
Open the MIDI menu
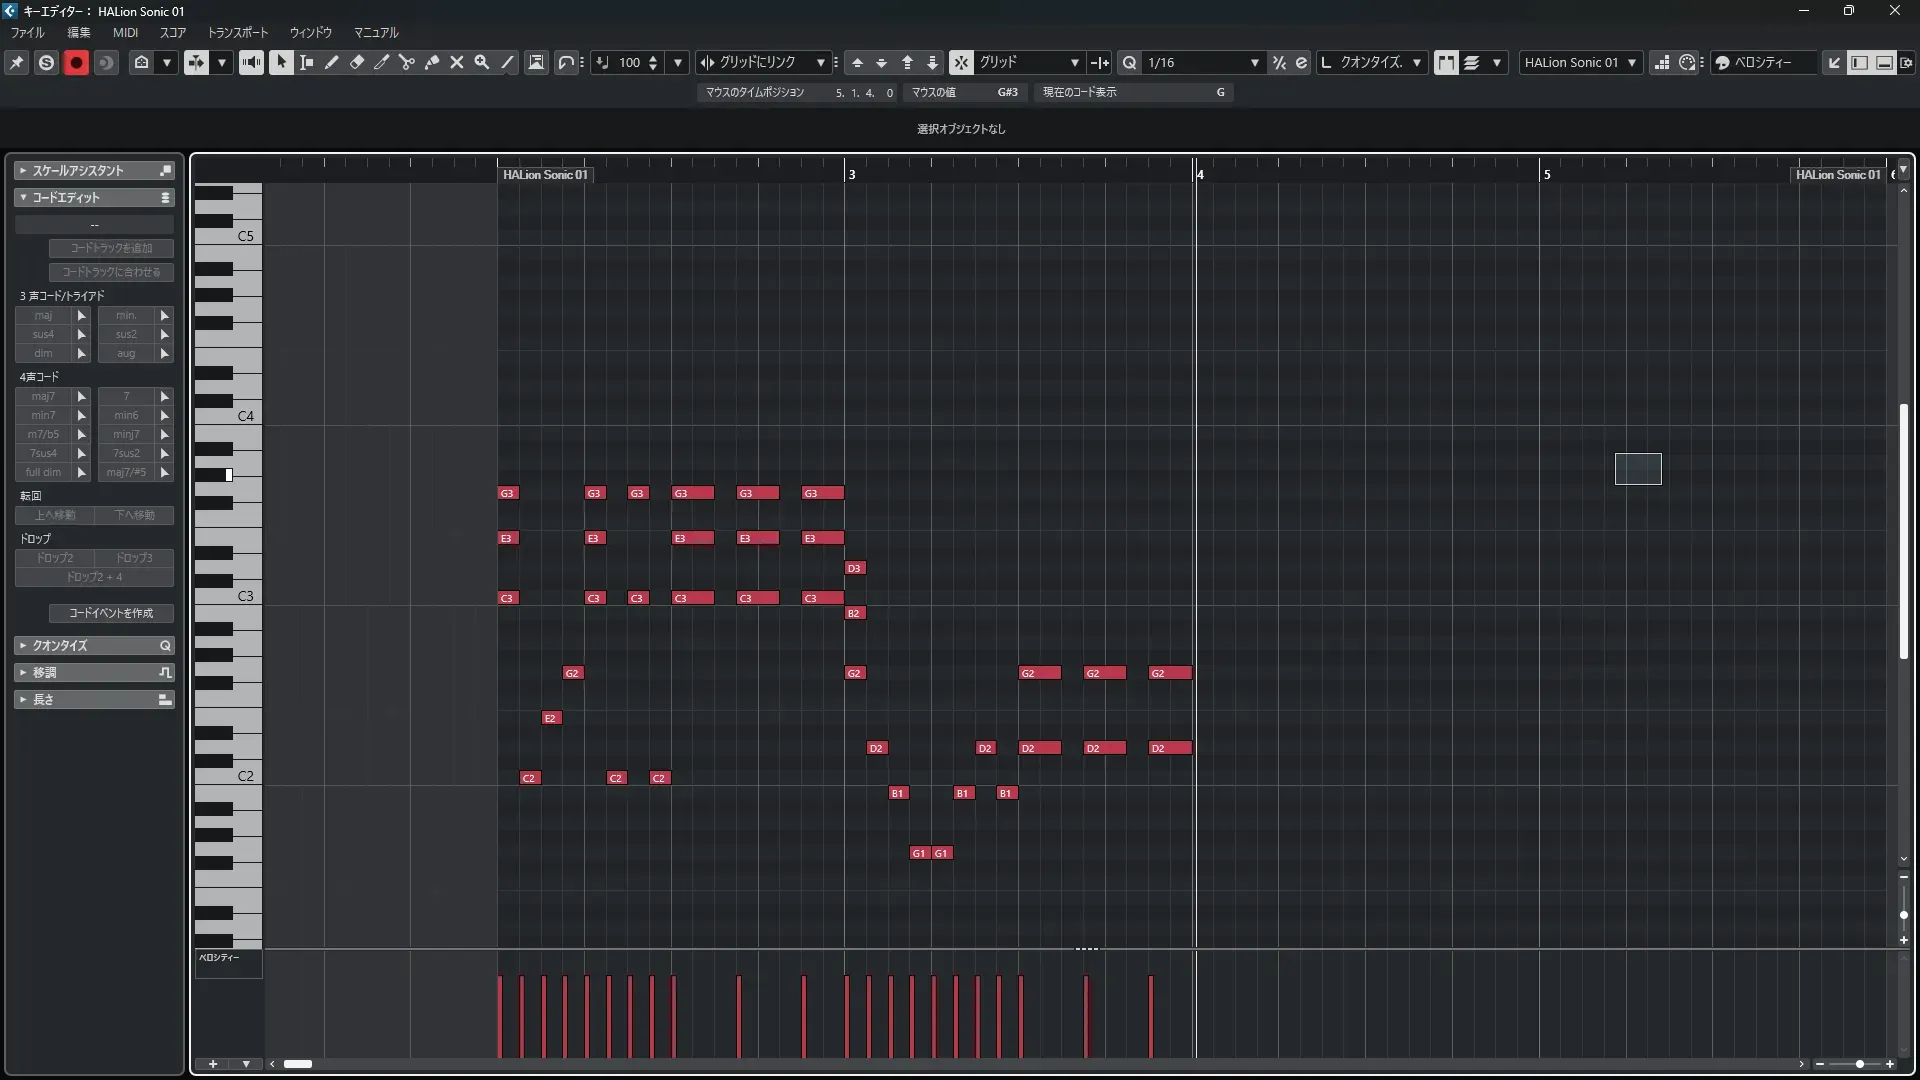click(125, 32)
